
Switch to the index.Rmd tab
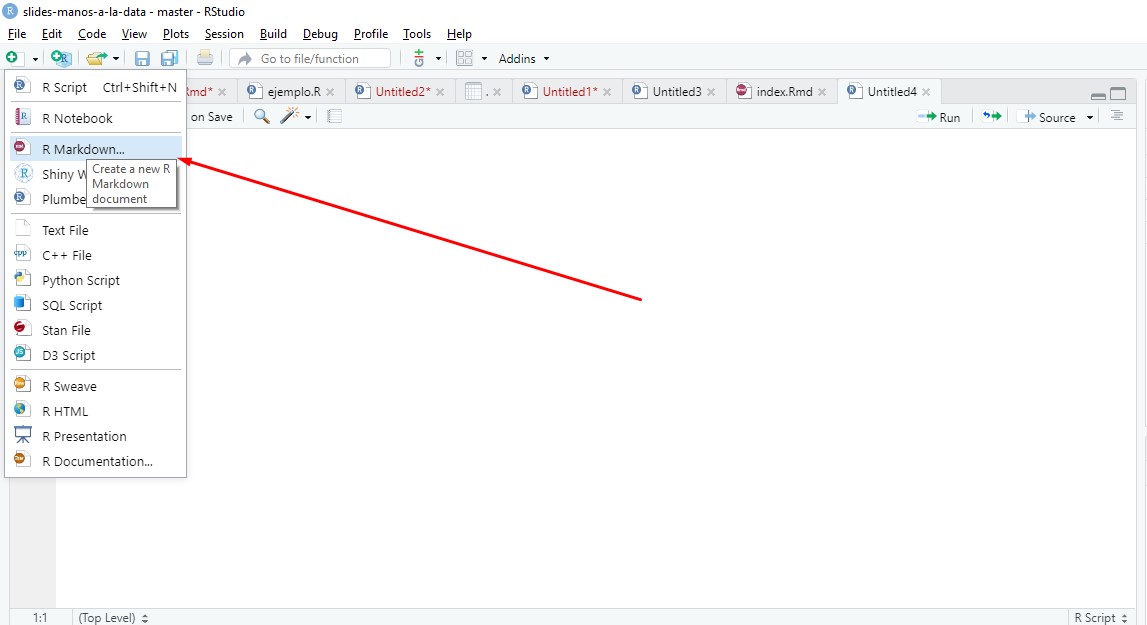click(783, 92)
